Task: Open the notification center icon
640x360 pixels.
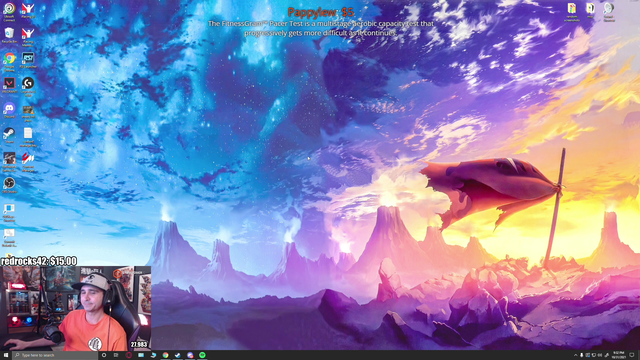Action: [632, 355]
